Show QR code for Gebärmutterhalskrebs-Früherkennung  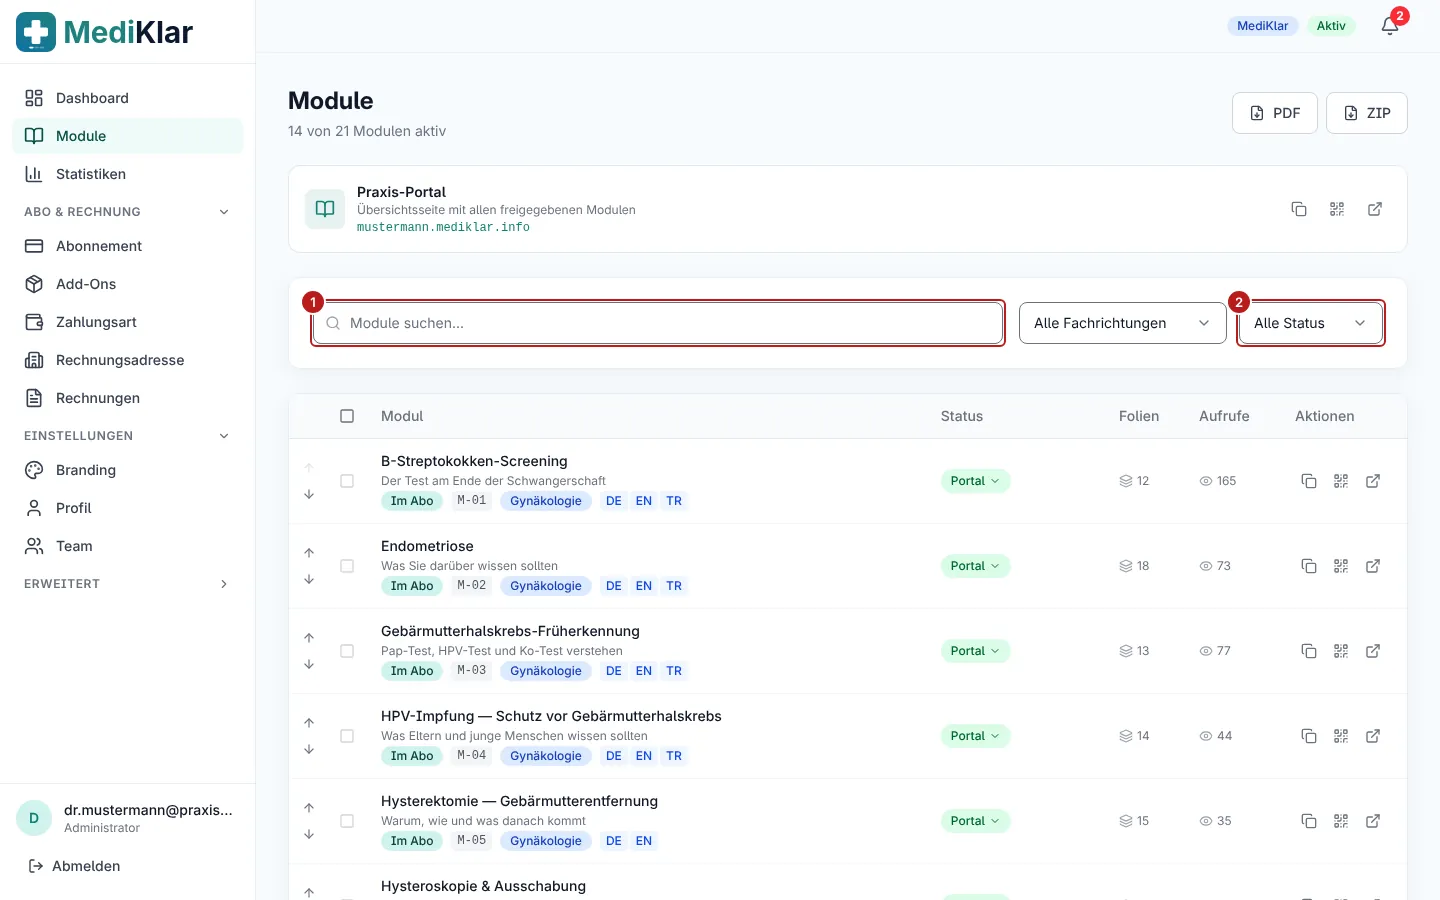click(x=1341, y=651)
